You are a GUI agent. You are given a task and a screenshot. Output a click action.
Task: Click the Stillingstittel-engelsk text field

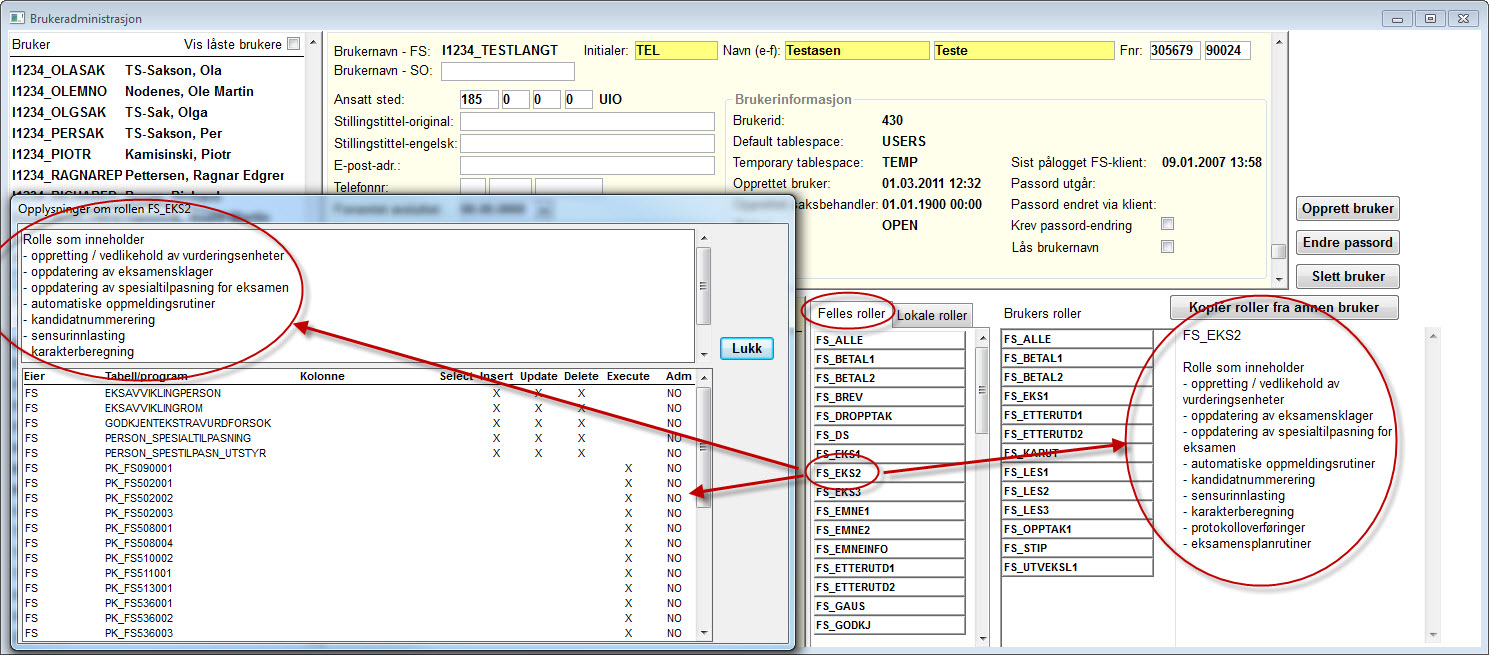(587, 143)
